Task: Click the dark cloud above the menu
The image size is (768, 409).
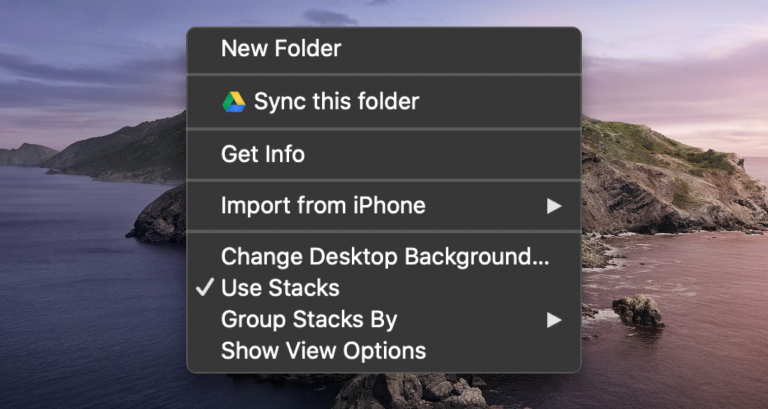Action: click(x=330, y=17)
